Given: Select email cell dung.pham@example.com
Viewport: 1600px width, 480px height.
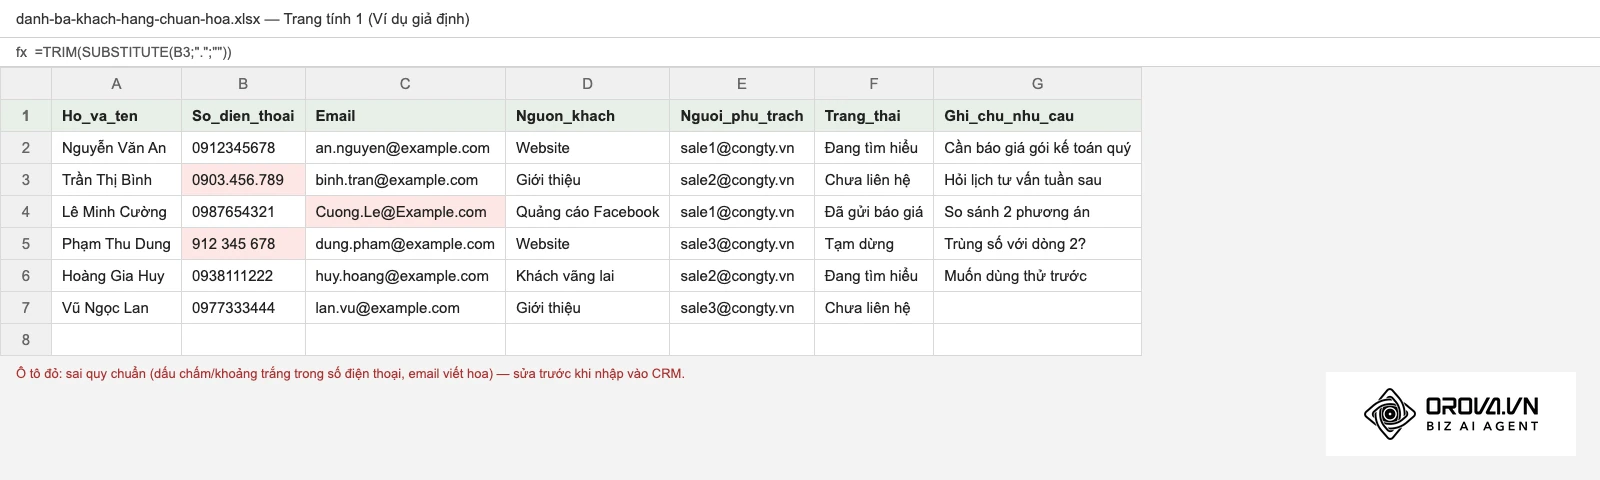Looking at the screenshot, I should pos(405,244).
